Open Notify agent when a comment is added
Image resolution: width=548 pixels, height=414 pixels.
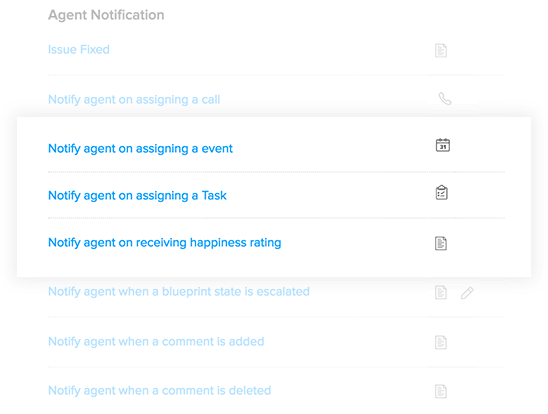coord(156,341)
